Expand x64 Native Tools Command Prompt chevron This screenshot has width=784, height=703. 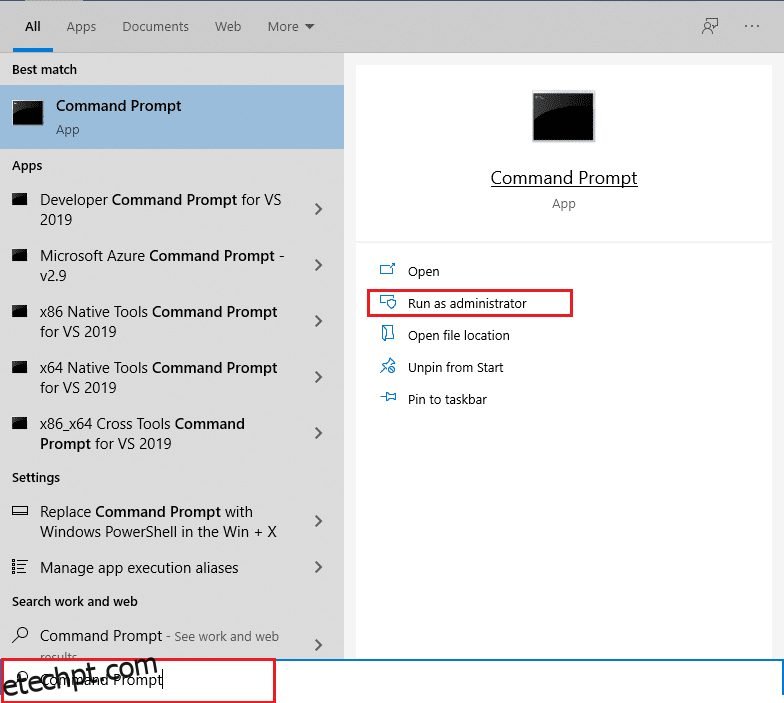(318, 377)
